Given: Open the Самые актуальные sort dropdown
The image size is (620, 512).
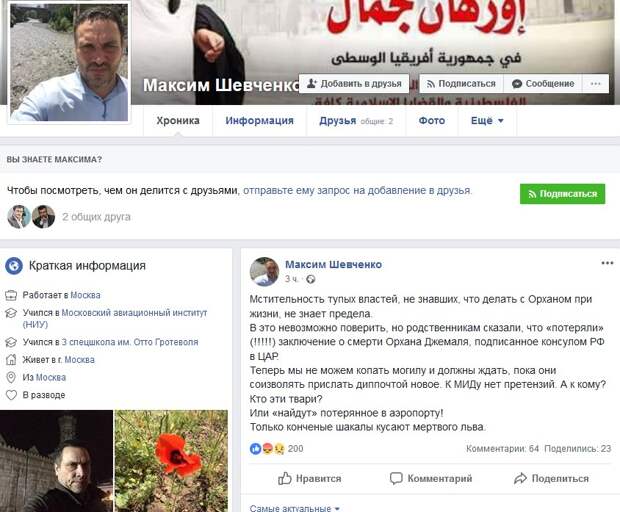Looking at the screenshot, I should click(295, 508).
